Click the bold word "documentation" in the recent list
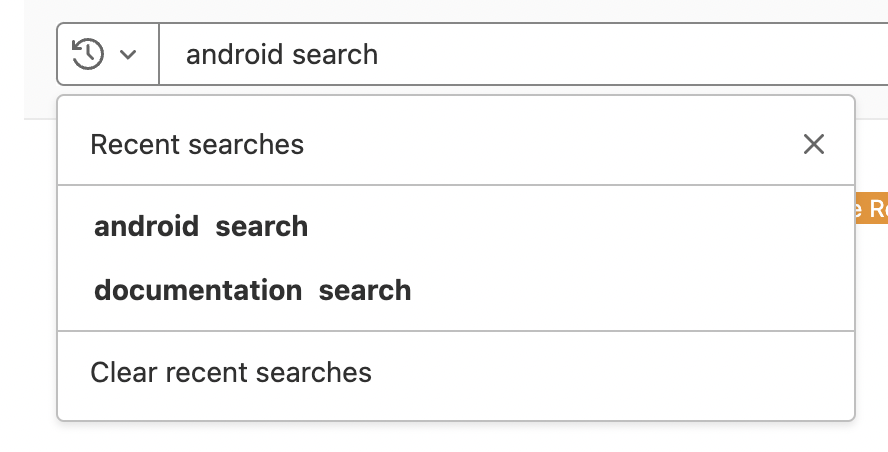The width and height of the screenshot is (888, 452). [198, 290]
